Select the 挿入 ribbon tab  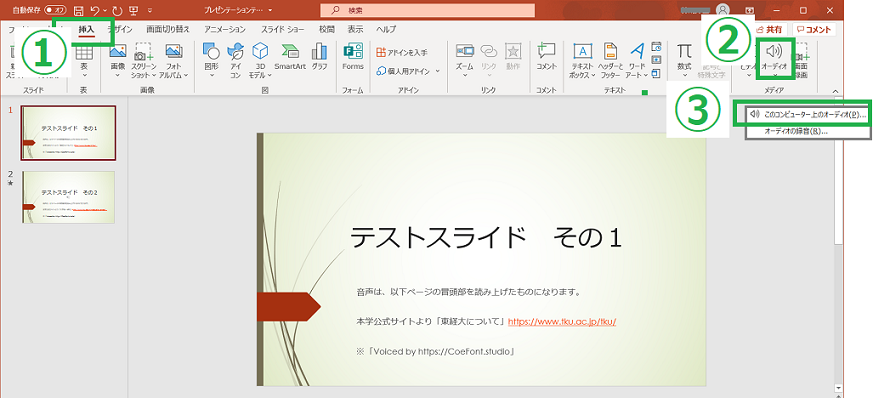86,30
